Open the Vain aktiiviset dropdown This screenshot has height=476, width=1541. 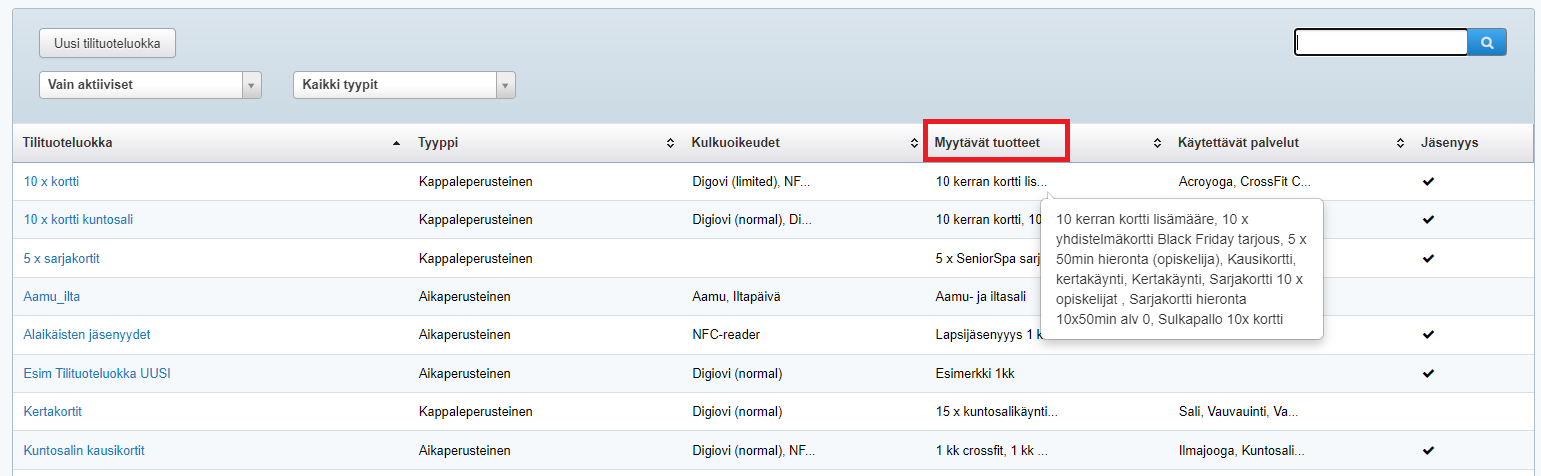[x=150, y=85]
